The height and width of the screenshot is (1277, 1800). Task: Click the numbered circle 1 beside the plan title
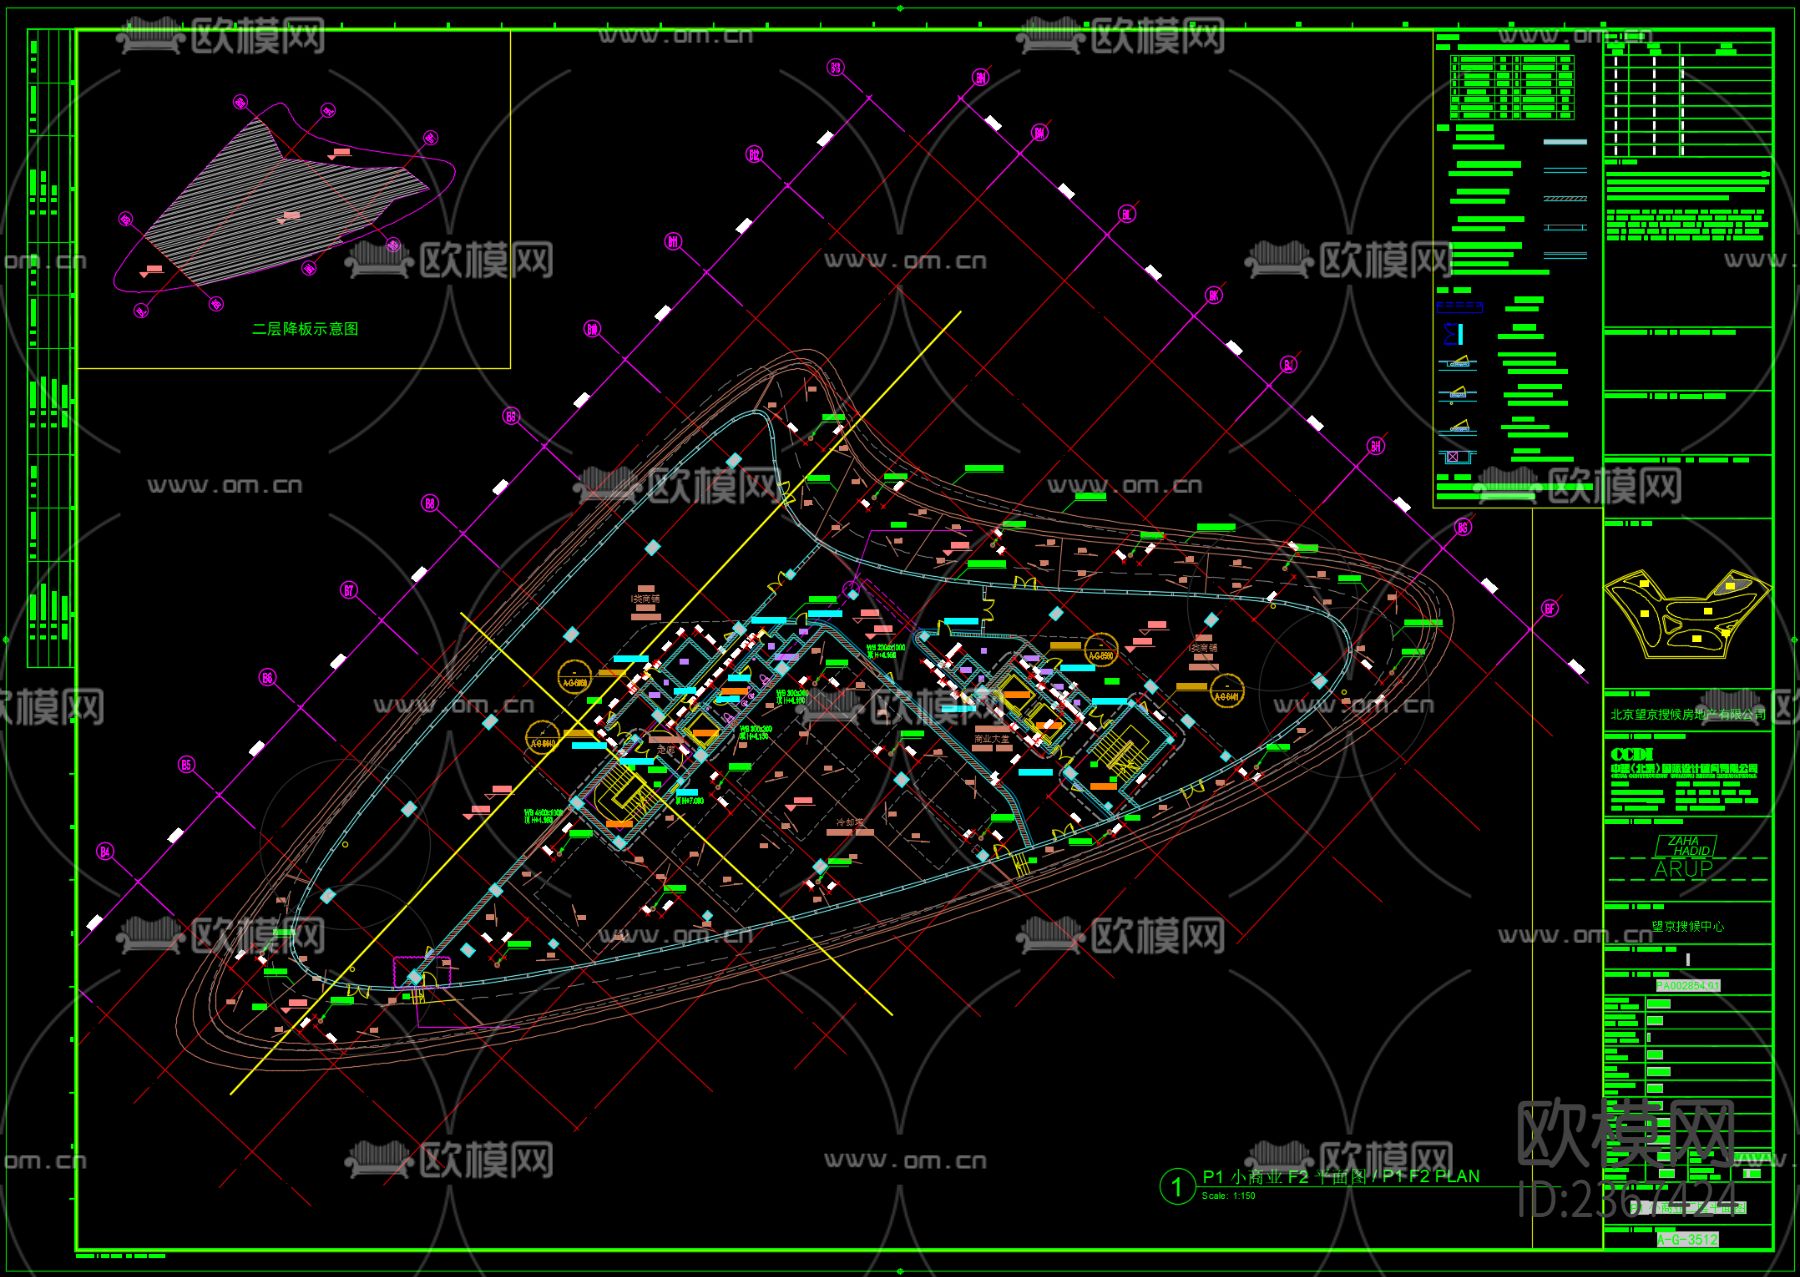(1177, 1187)
